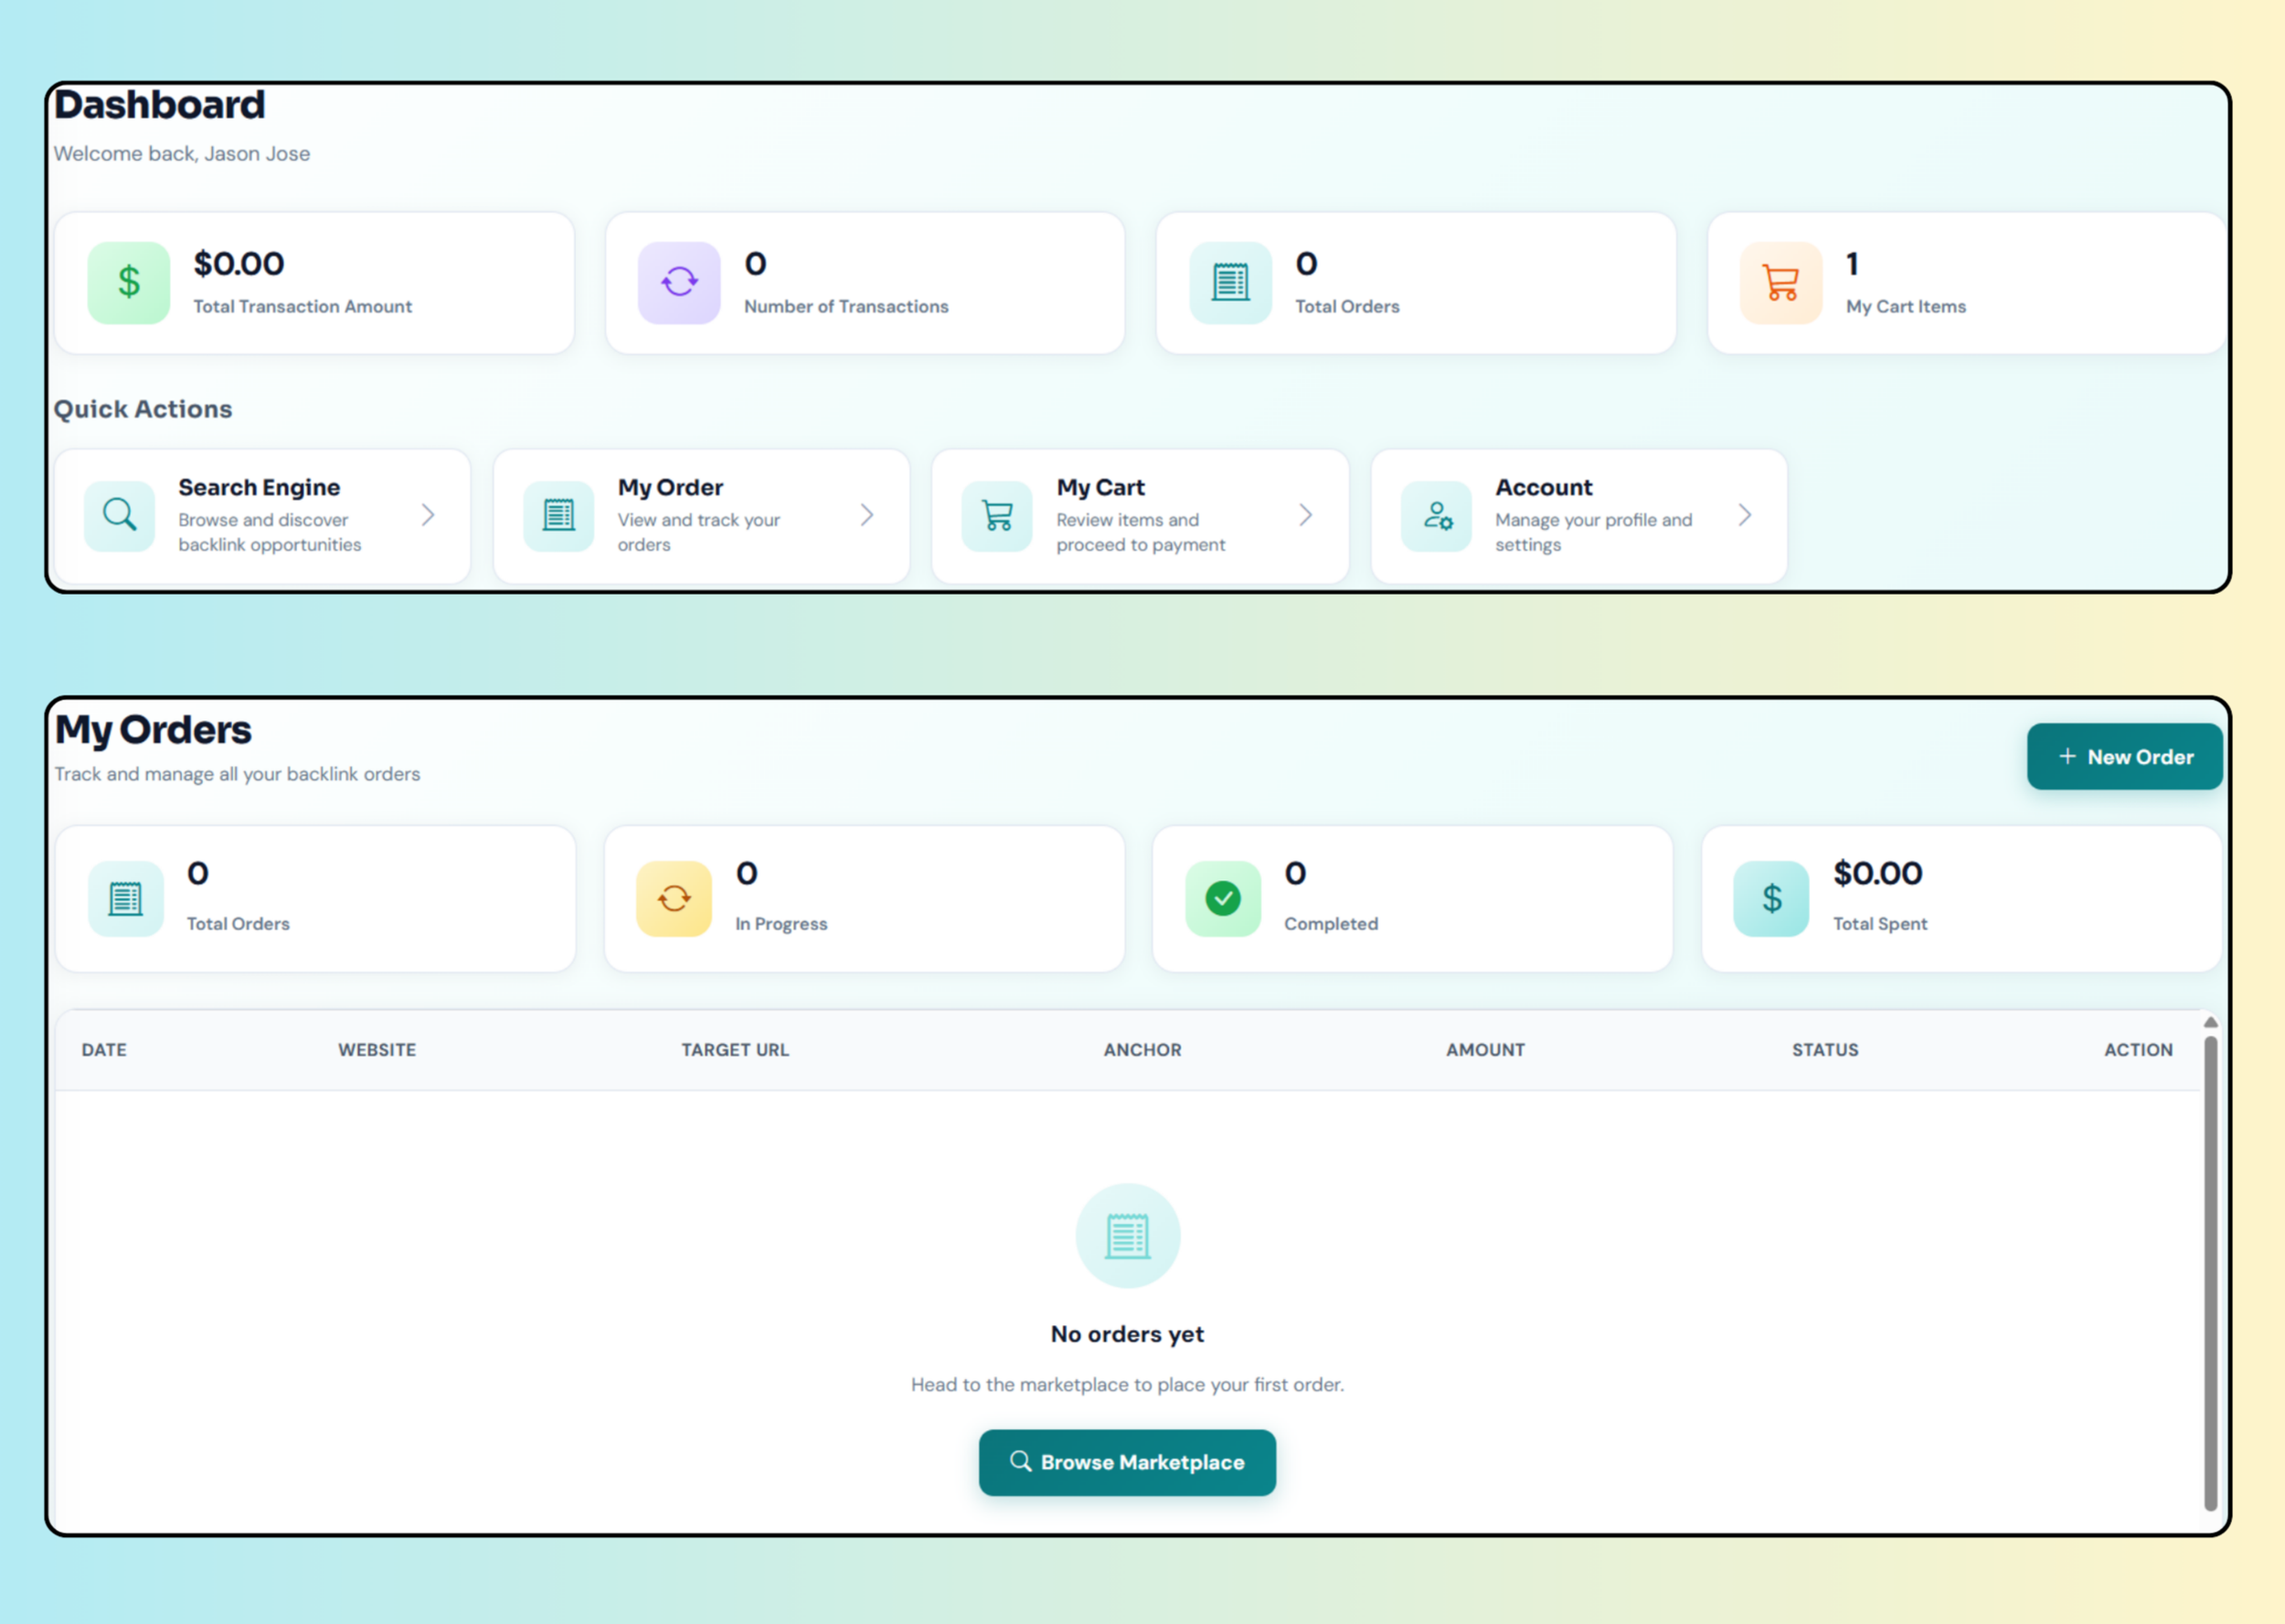Image resolution: width=2285 pixels, height=1624 pixels.
Task: Click the orange cart My Cart Items icon
Action: (x=1781, y=283)
